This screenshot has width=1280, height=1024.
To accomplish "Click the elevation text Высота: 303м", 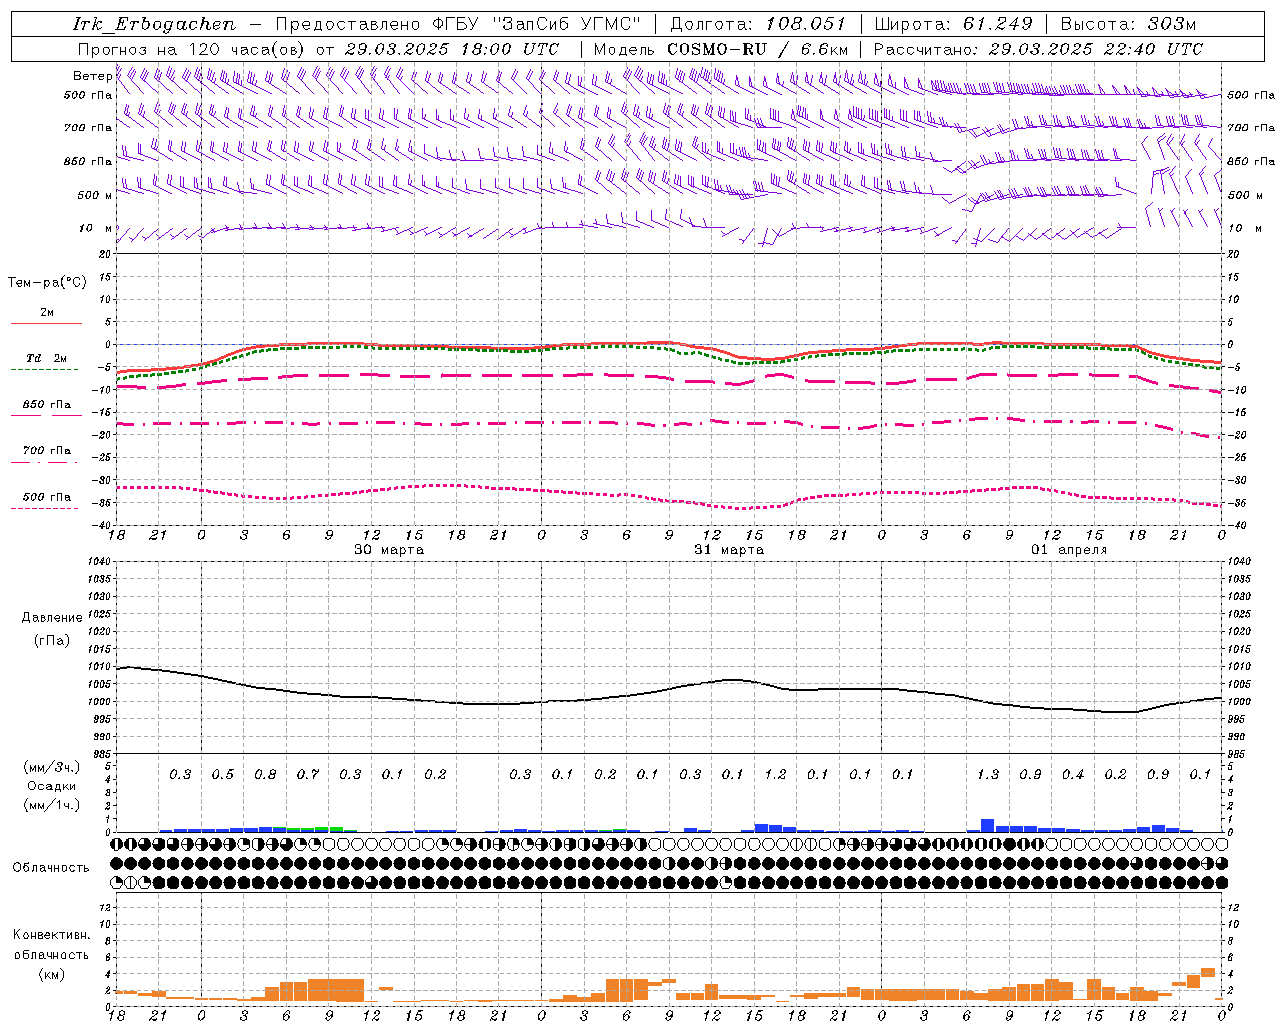I will coord(1128,24).
